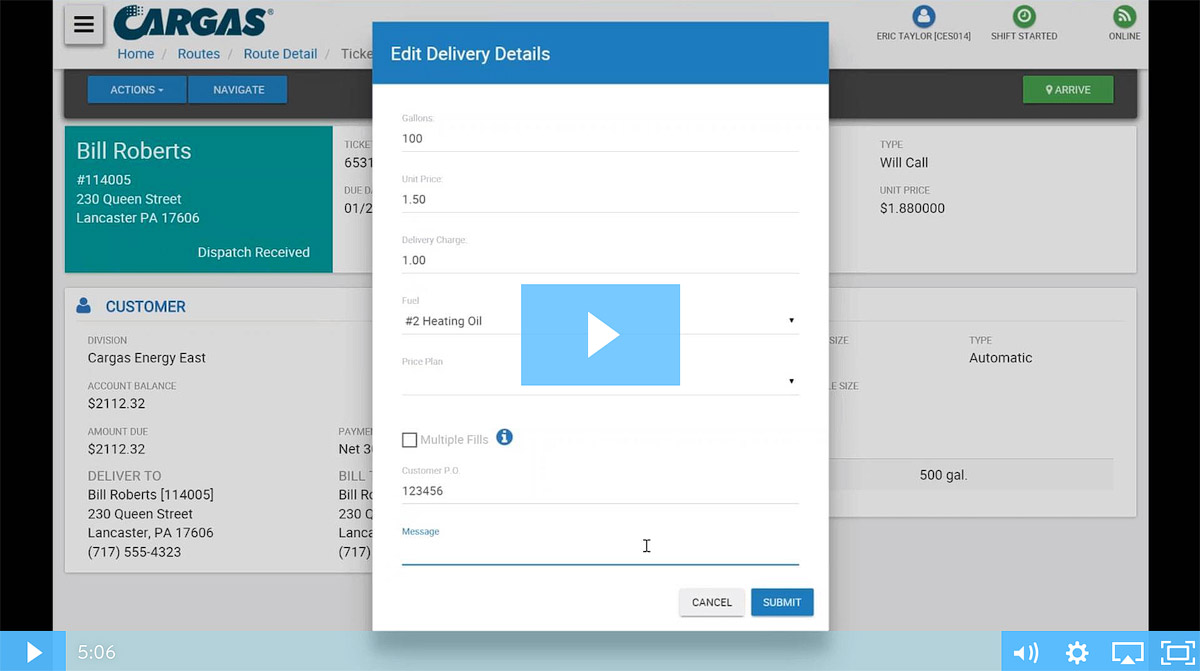Click the Gallons input field
This screenshot has width=1200, height=671.
[x=600, y=139]
